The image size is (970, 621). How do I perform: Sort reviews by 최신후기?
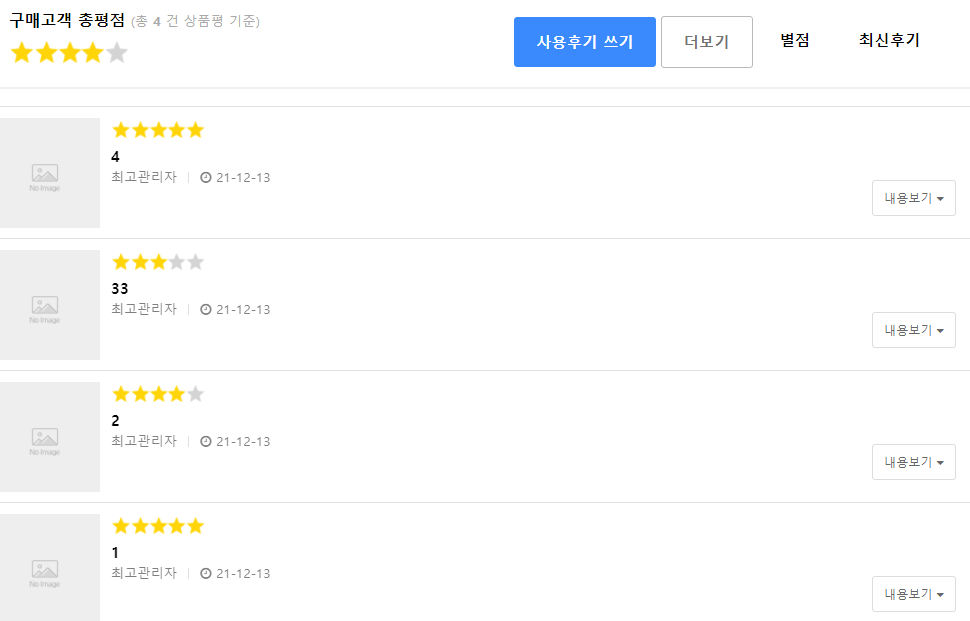pyautogui.click(x=889, y=40)
